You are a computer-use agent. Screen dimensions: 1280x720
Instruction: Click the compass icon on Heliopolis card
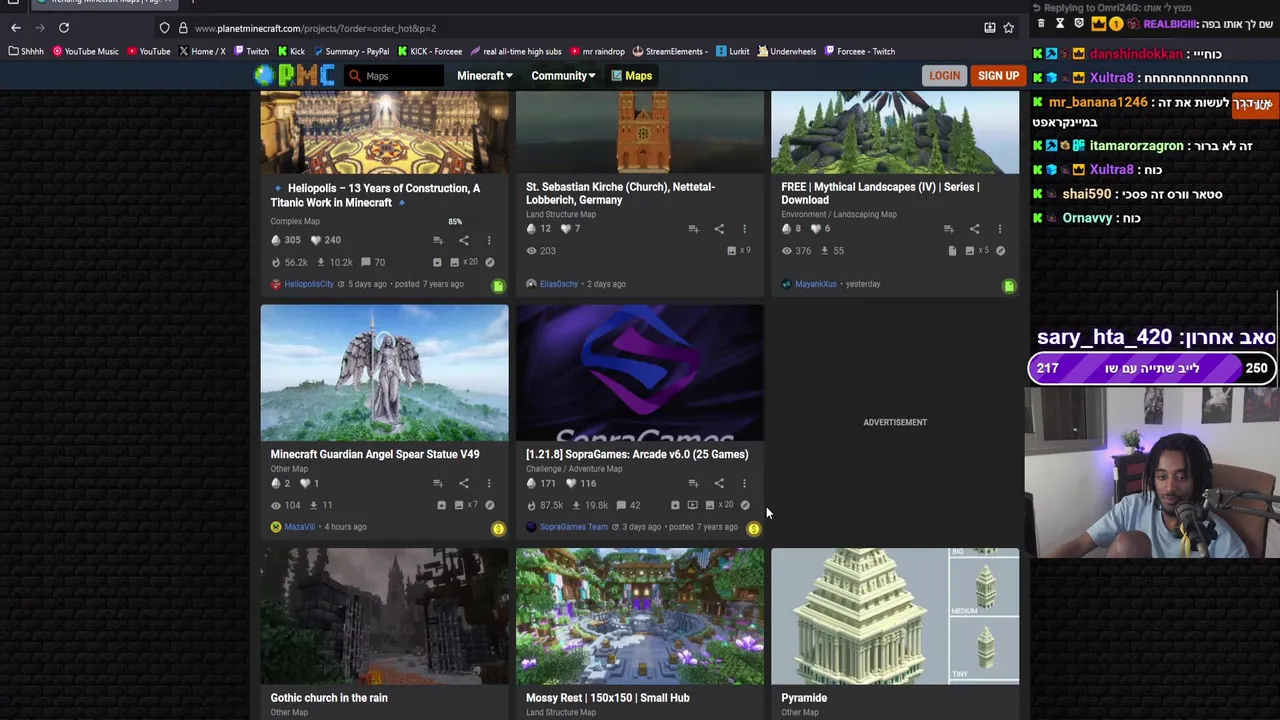(x=490, y=262)
